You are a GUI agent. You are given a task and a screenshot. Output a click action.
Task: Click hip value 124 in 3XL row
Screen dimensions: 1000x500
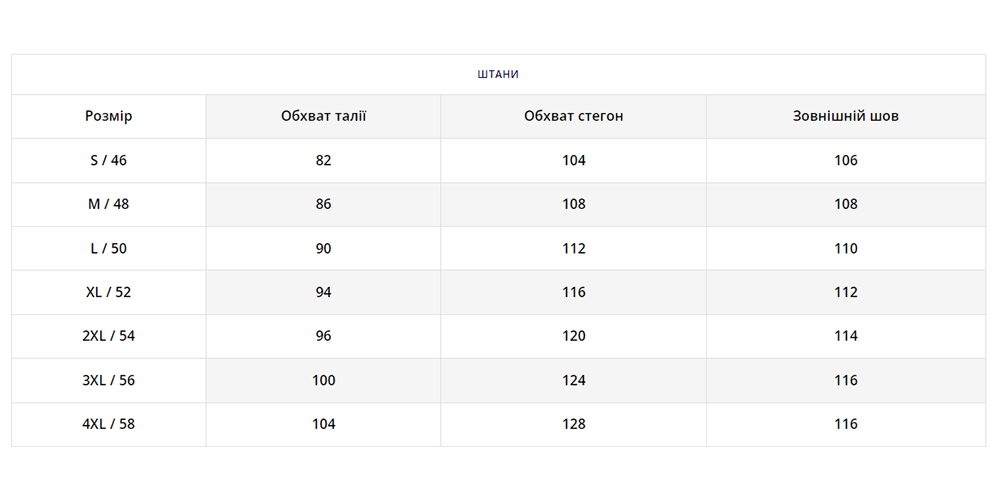[x=573, y=380]
